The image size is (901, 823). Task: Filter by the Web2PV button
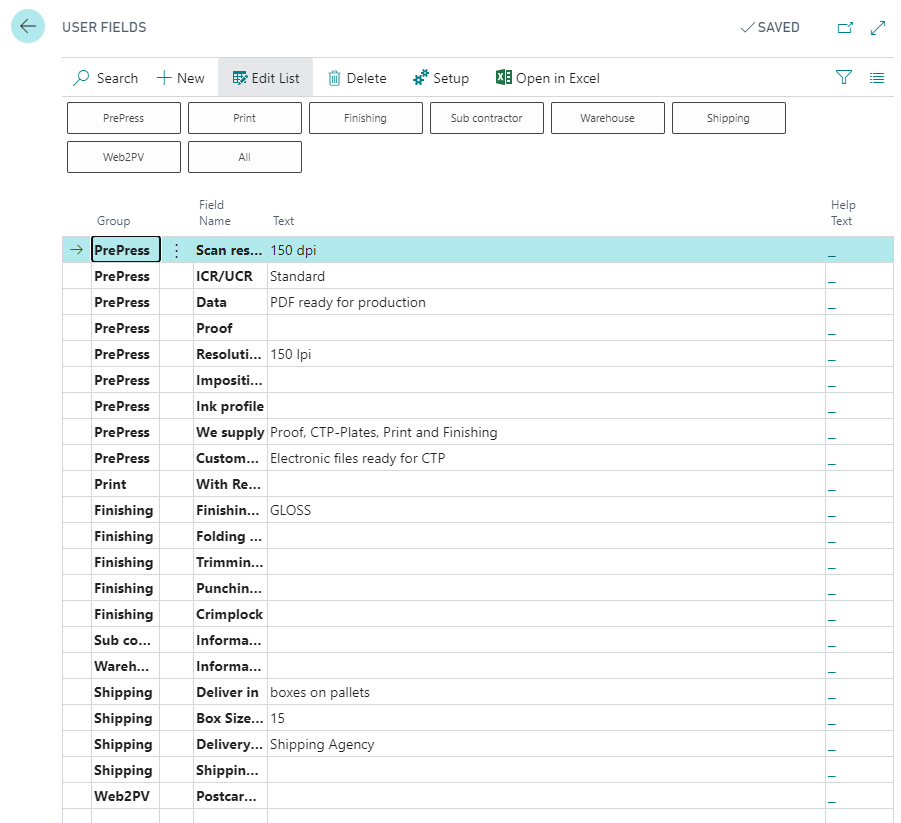[x=124, y=157]
